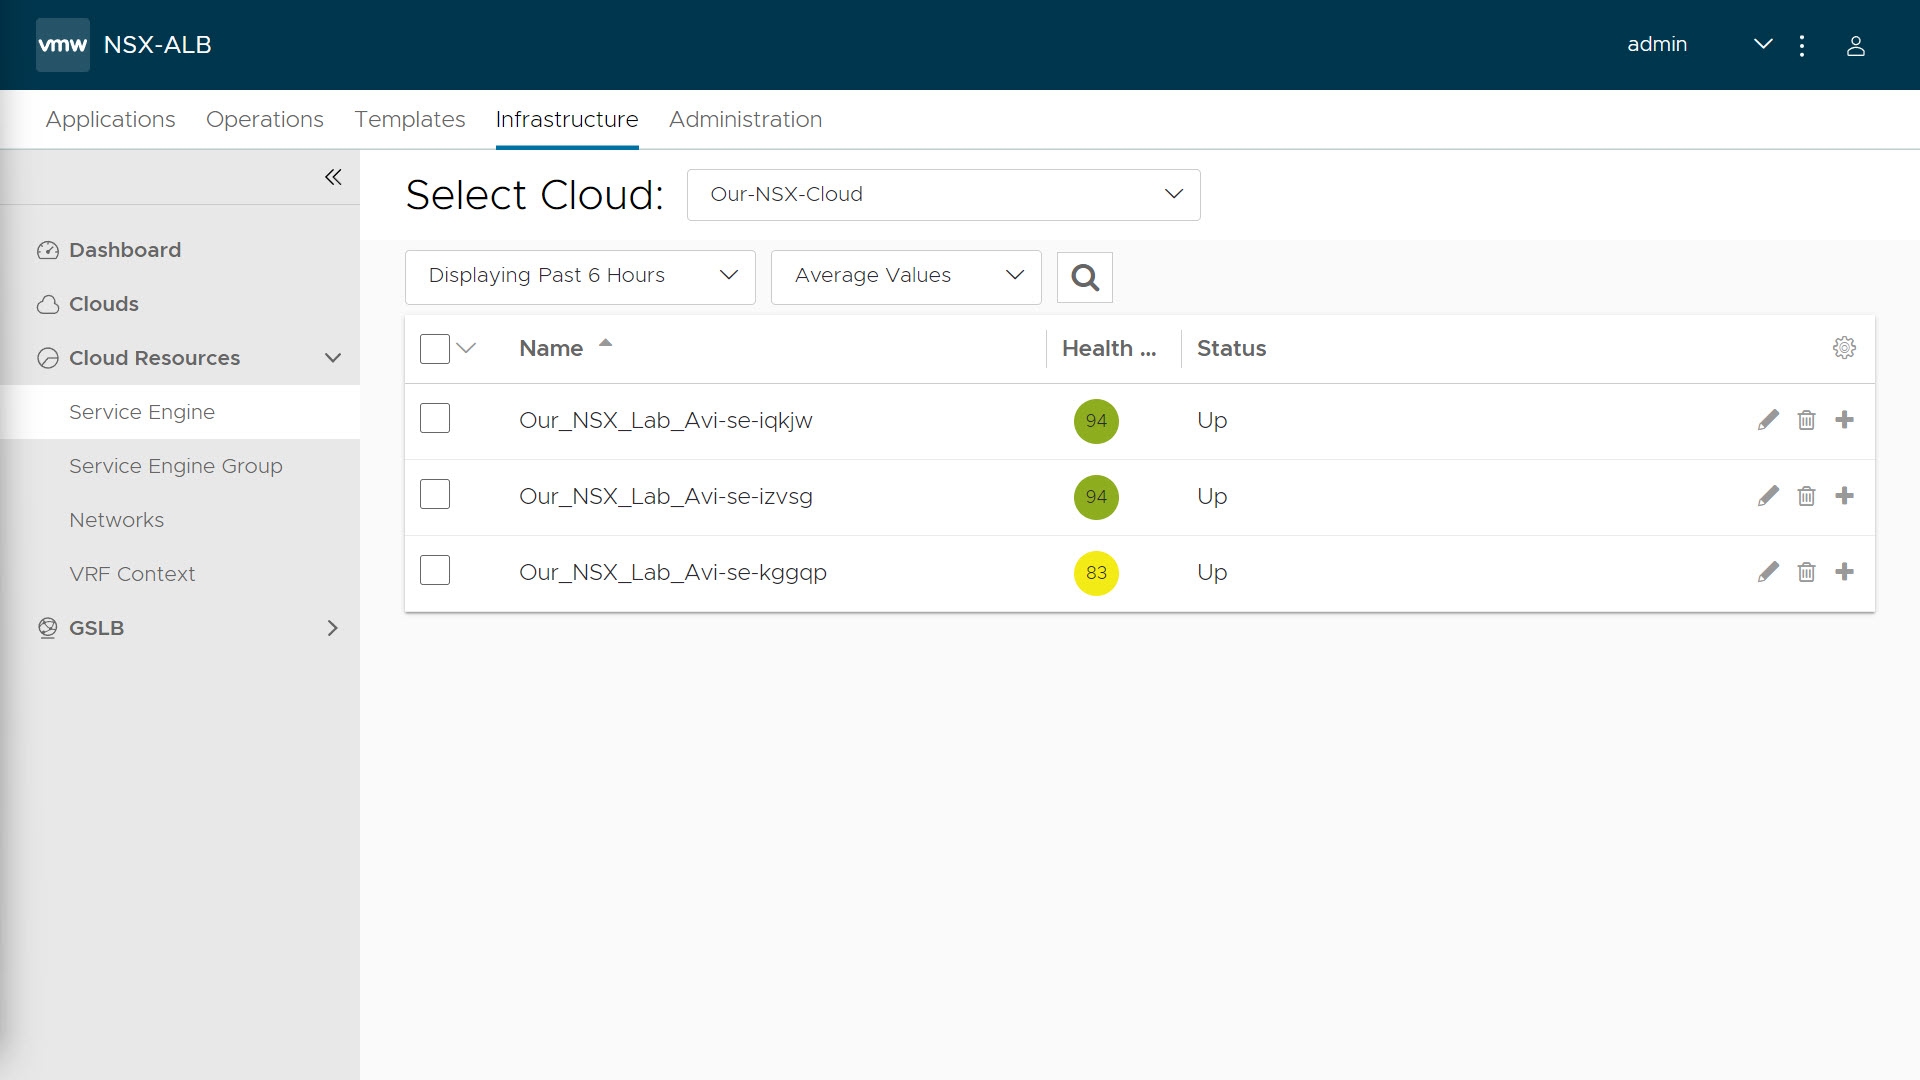
Task: Switch to the Administration tab
Action: click(x=745, y=119)
